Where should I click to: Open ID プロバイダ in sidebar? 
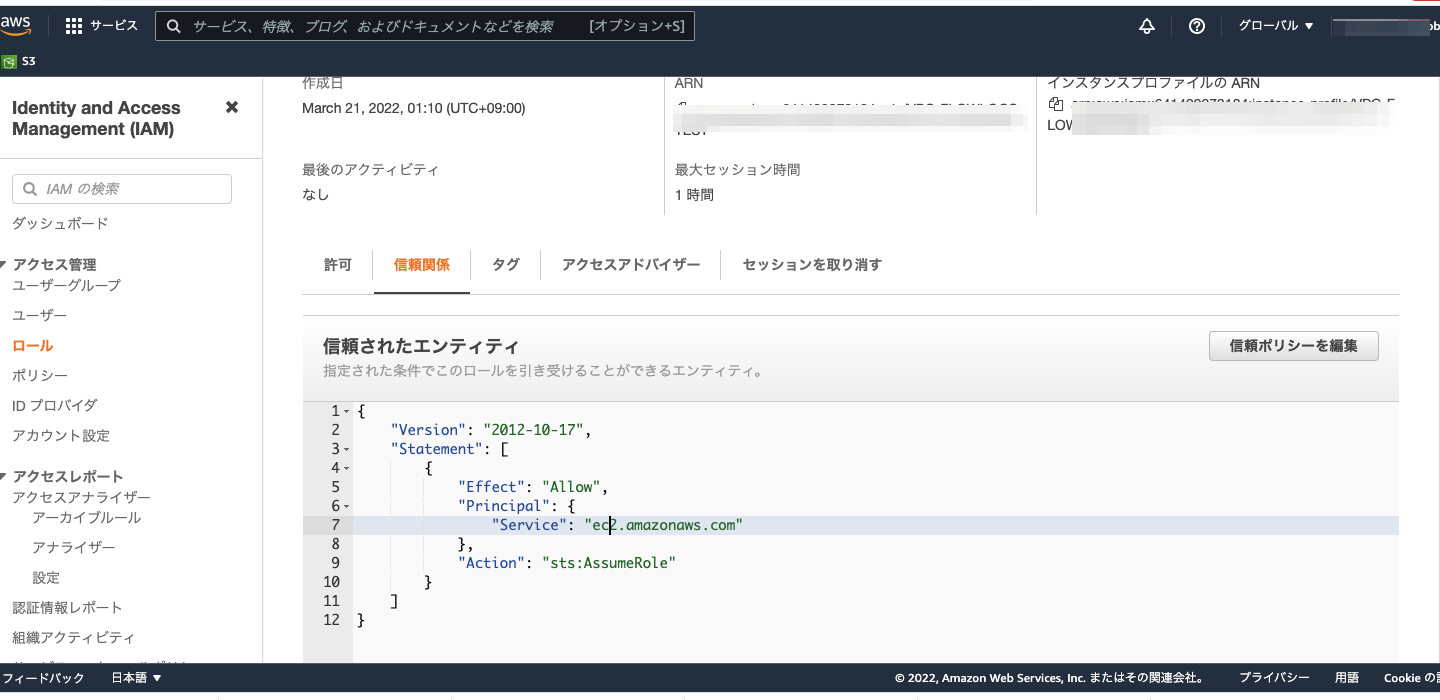pyautogui.click(x=55, y=406)
